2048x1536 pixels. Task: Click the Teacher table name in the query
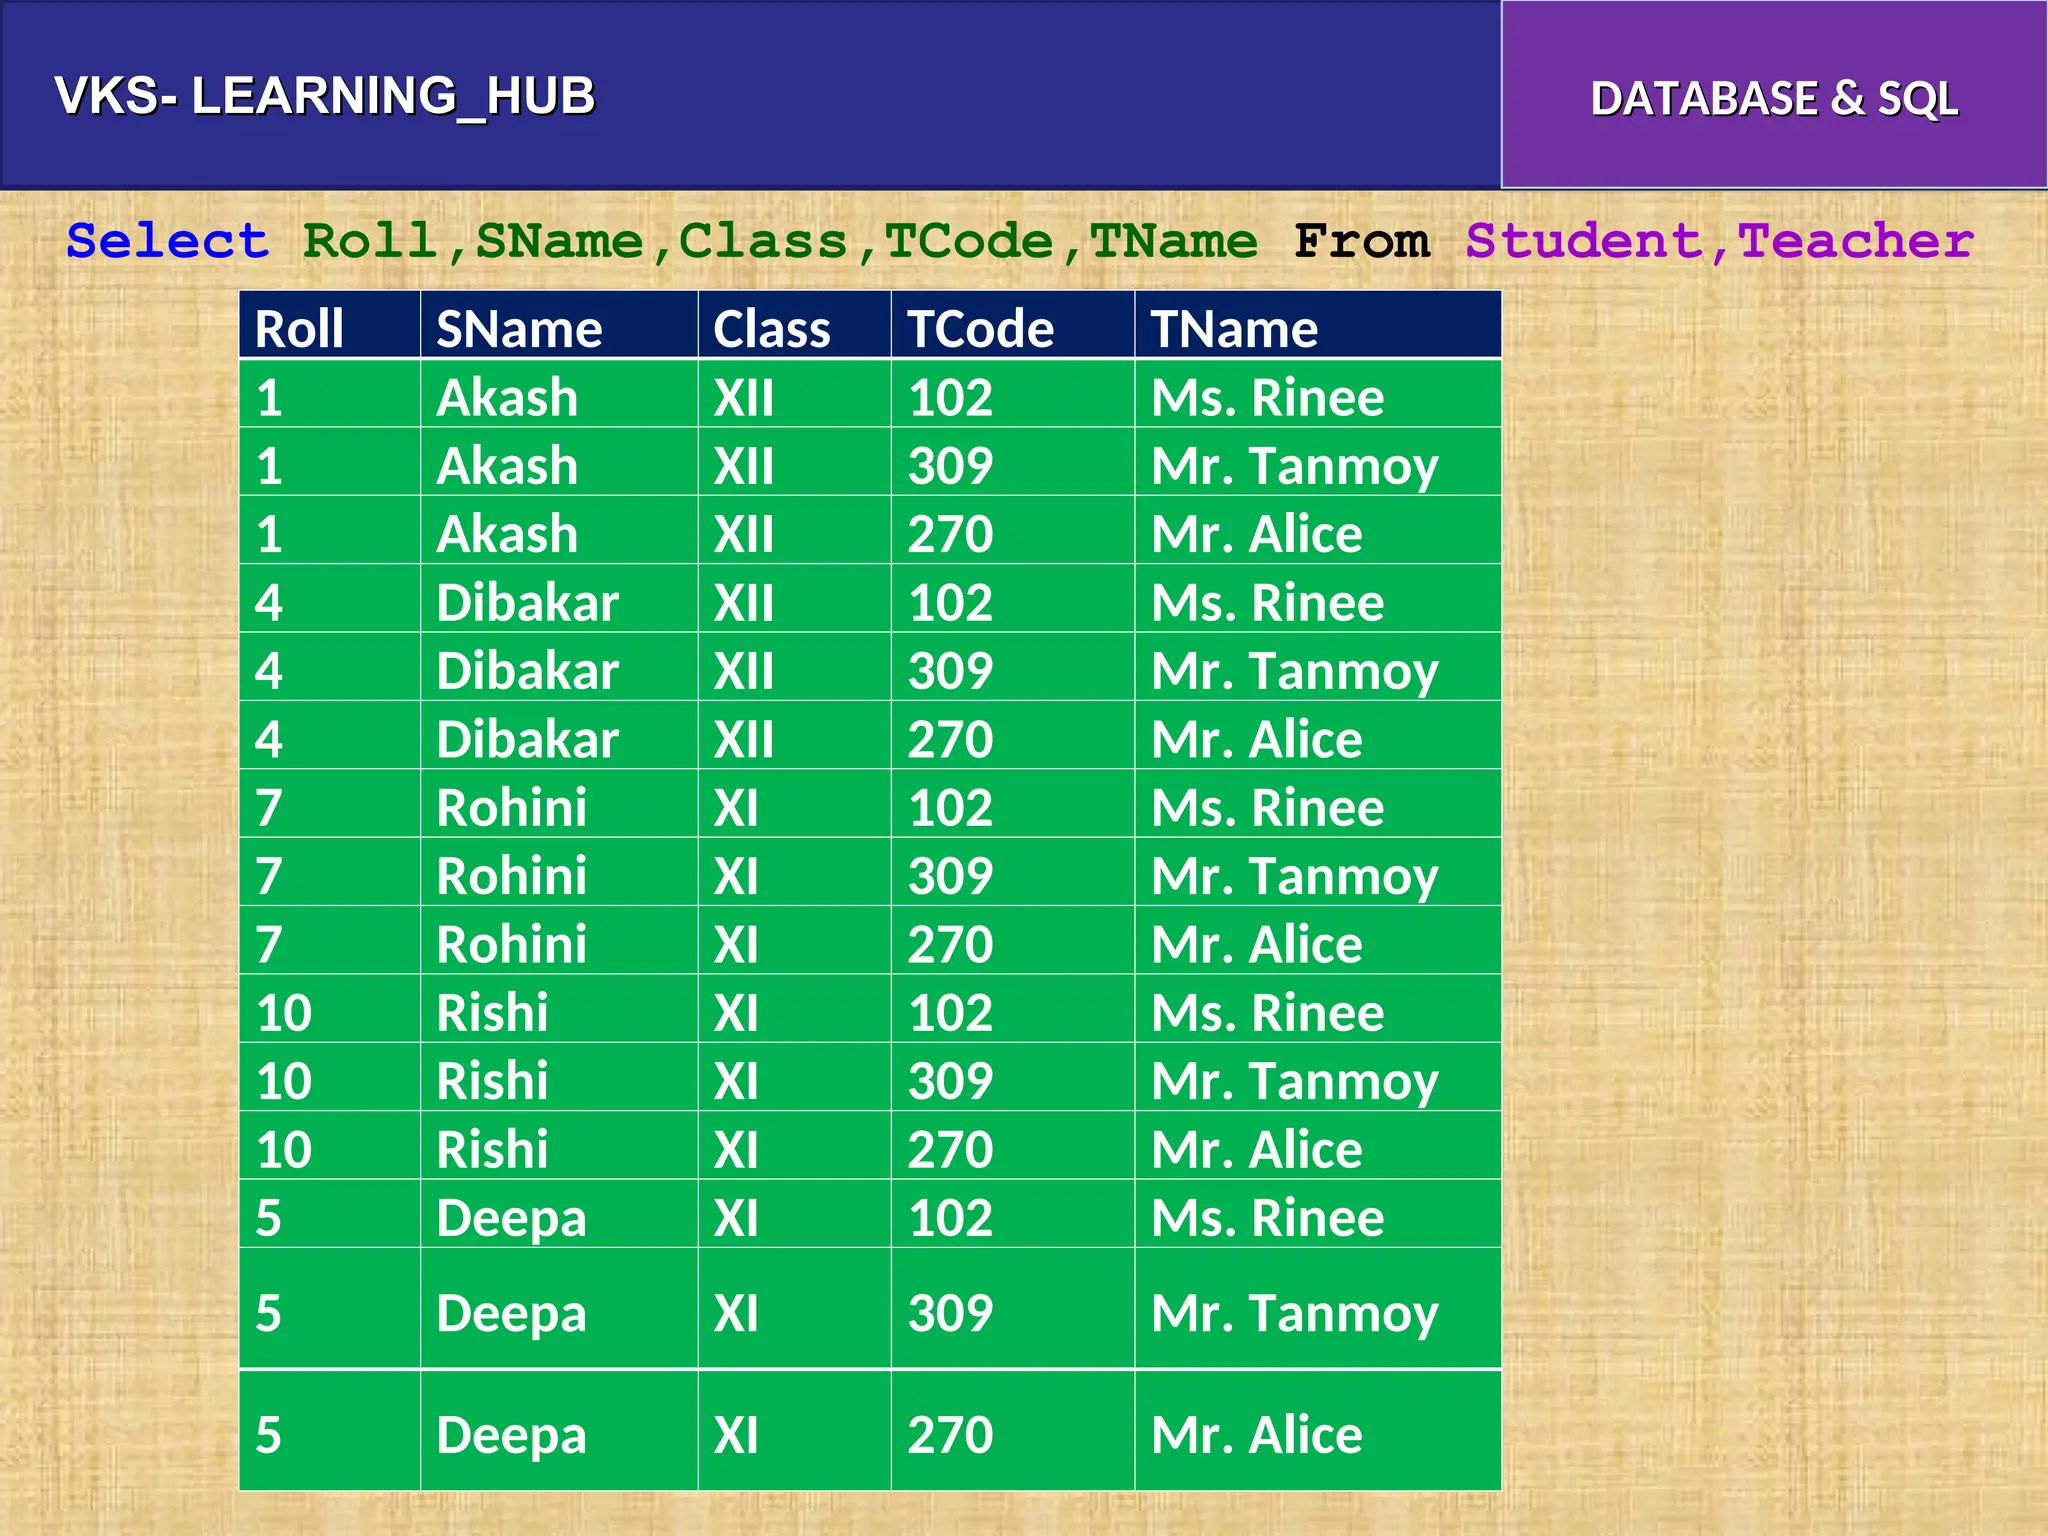click(1856, 241)
